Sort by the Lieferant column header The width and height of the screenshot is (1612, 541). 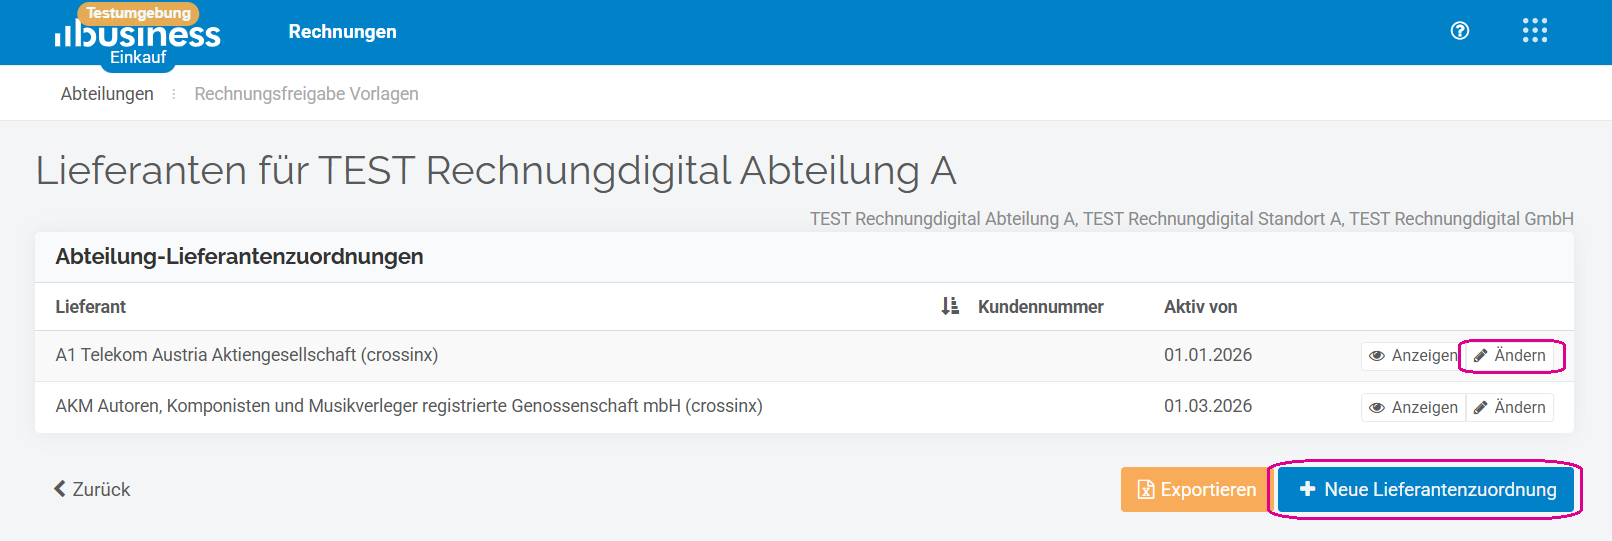pos(91,307)
